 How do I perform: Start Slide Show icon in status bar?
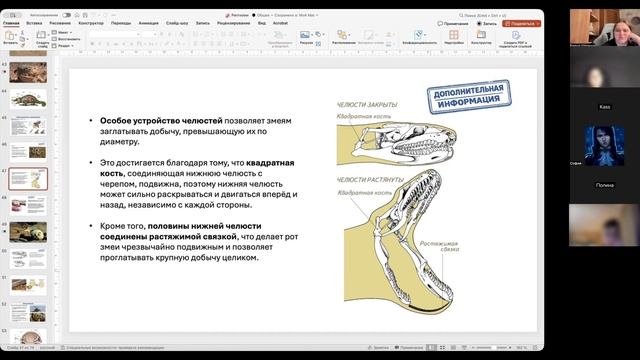464,348
